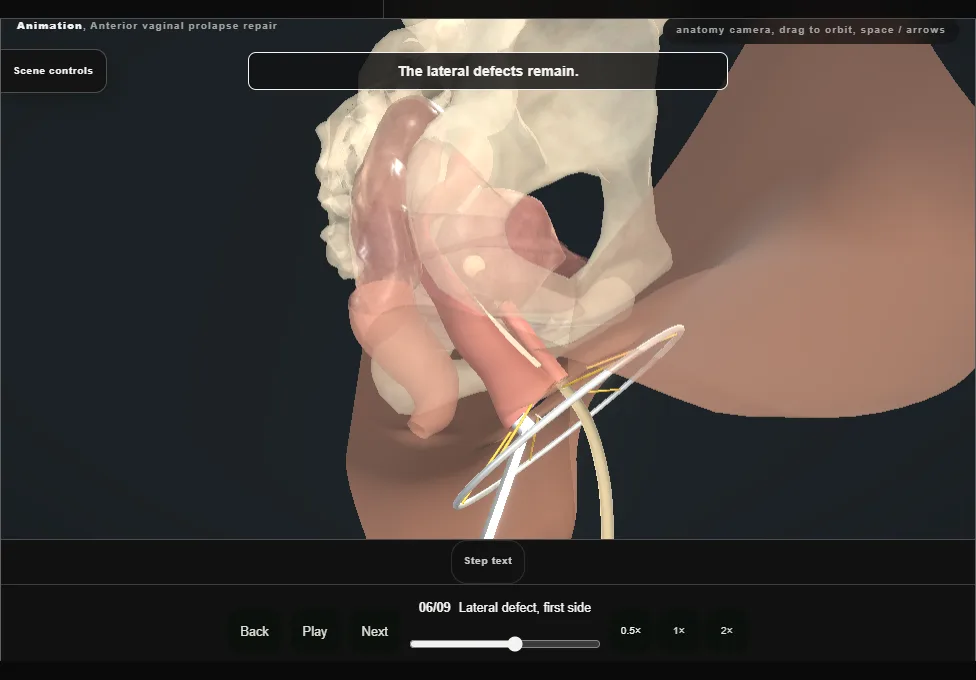Advance with the Next button
This screenshot has width=976, height=680.
click(x=375, y=631)
